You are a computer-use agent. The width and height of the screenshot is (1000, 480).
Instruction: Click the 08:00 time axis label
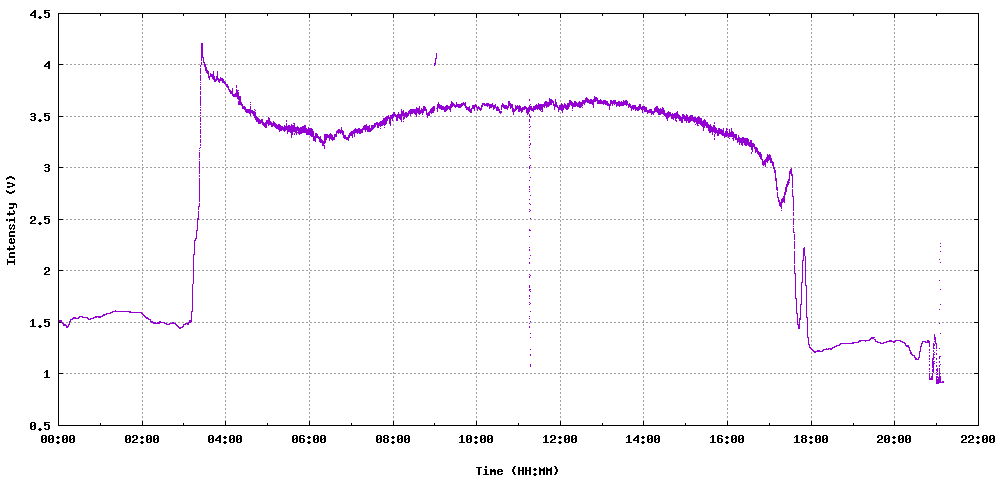pos(392,439)
